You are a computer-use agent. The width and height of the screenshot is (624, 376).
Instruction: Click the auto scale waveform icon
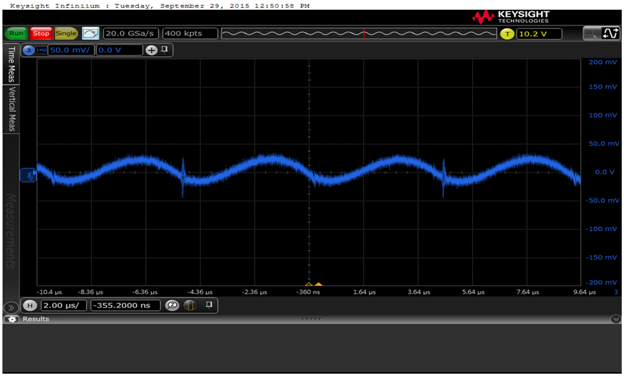pyautogui.click(x=90, y=33)
